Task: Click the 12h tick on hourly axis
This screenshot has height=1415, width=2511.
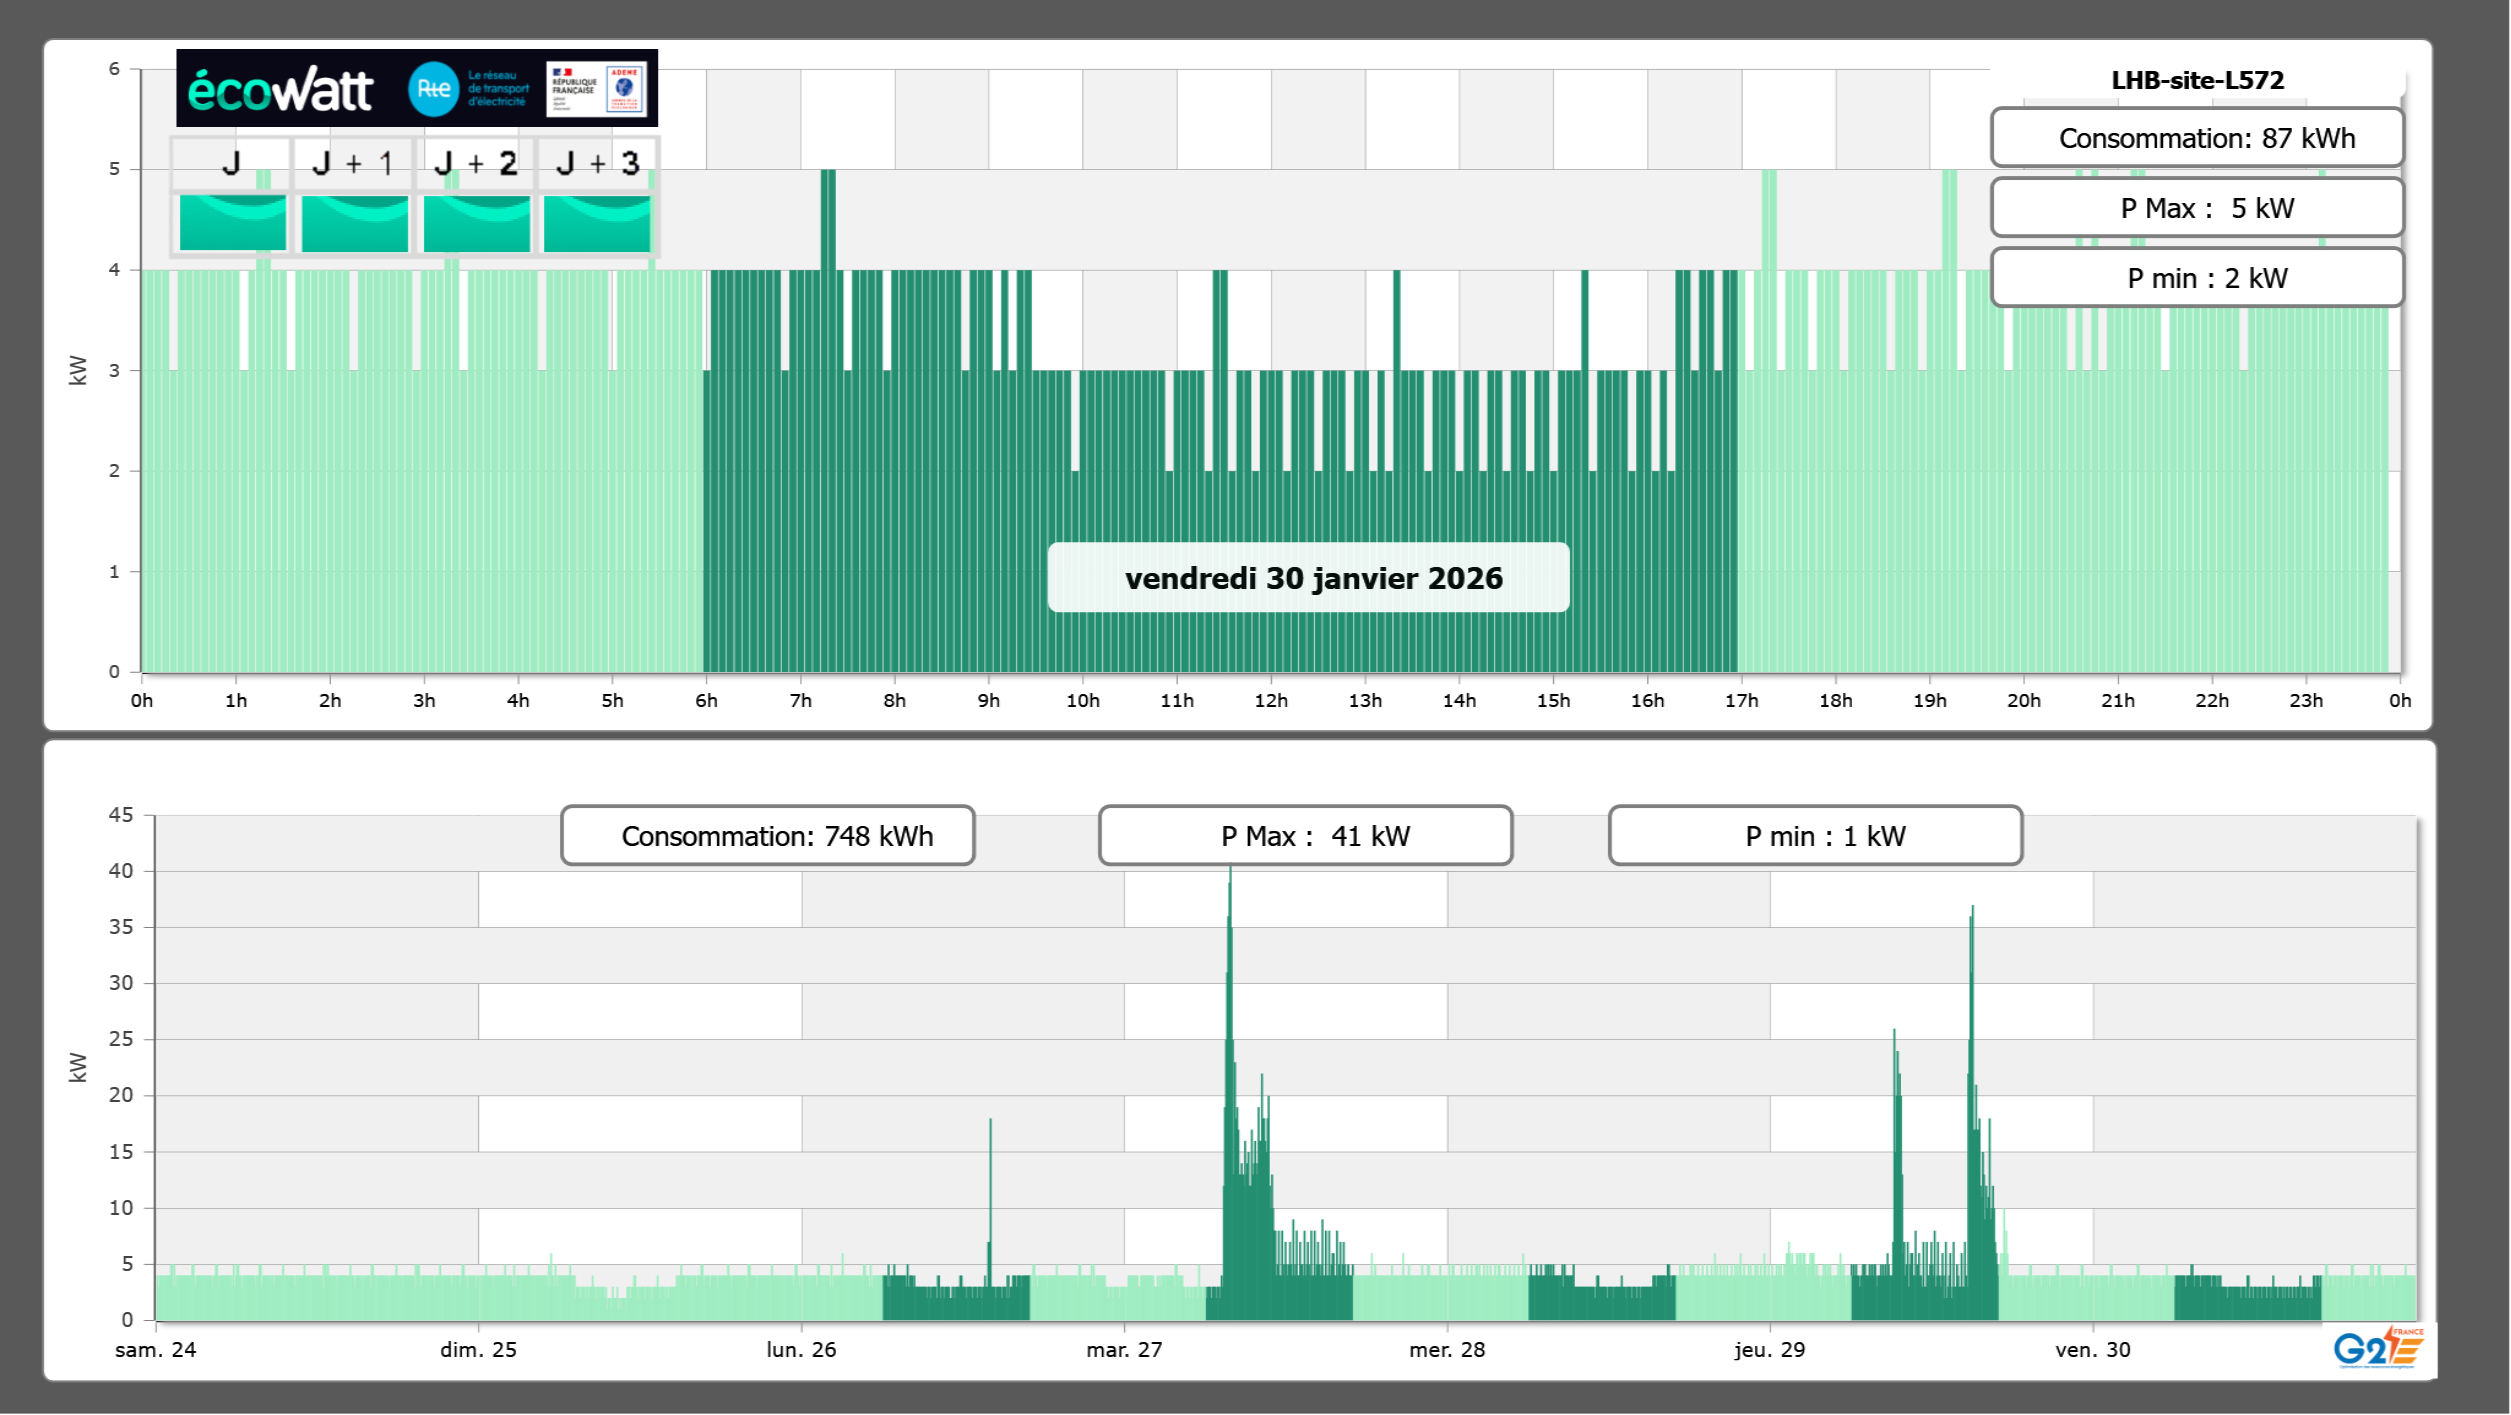Action: click(x=1270, y=700)
